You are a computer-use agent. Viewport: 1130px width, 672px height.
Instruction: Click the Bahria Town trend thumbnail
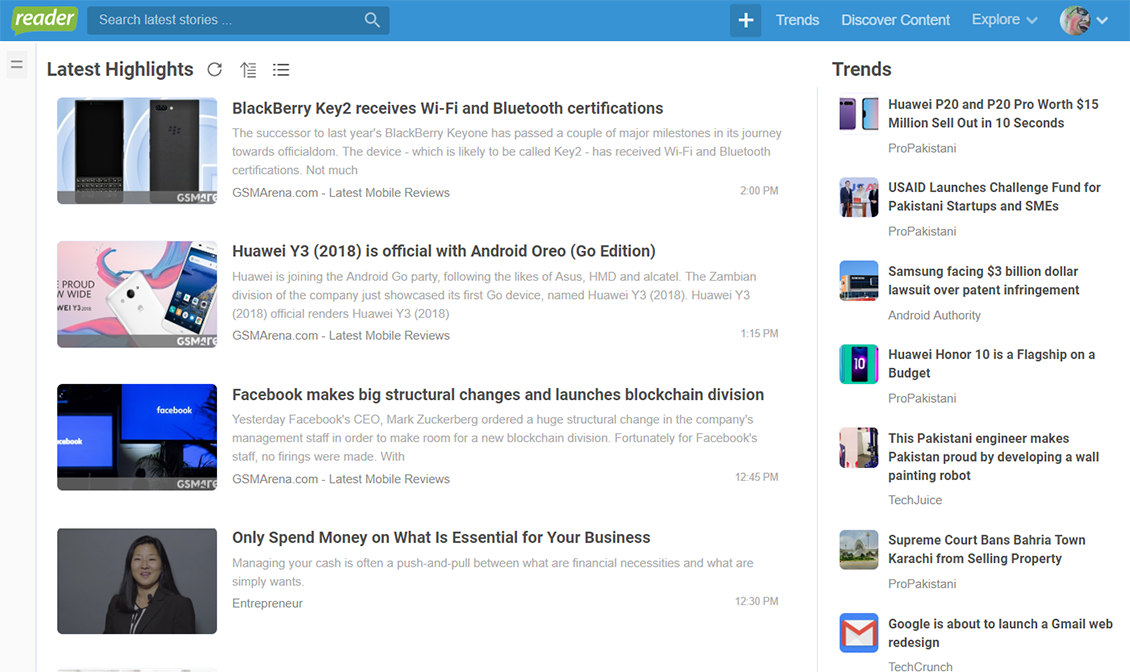pyautogui.click(x=859, y=550)
